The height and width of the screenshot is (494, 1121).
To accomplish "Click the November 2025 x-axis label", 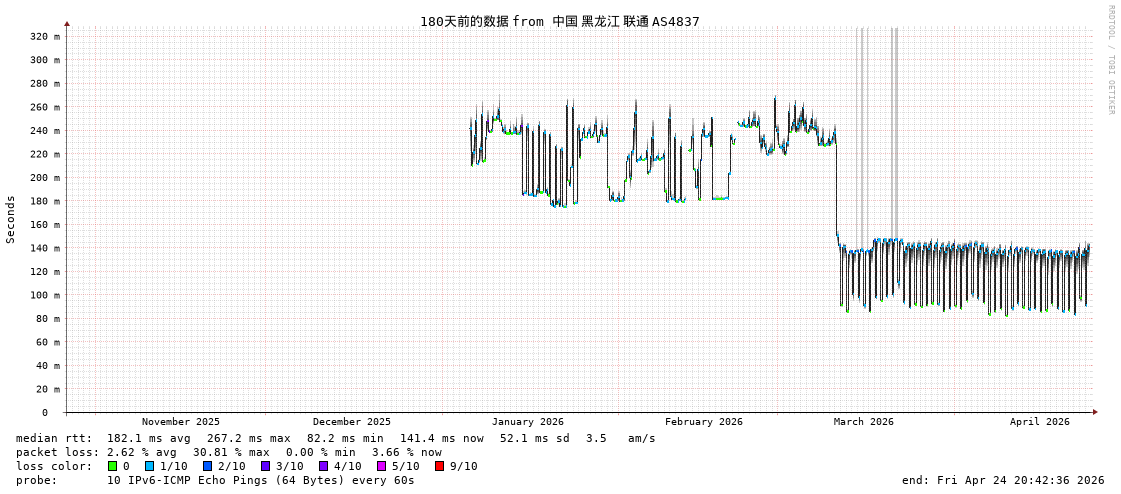I will click(x=181, y=422).
